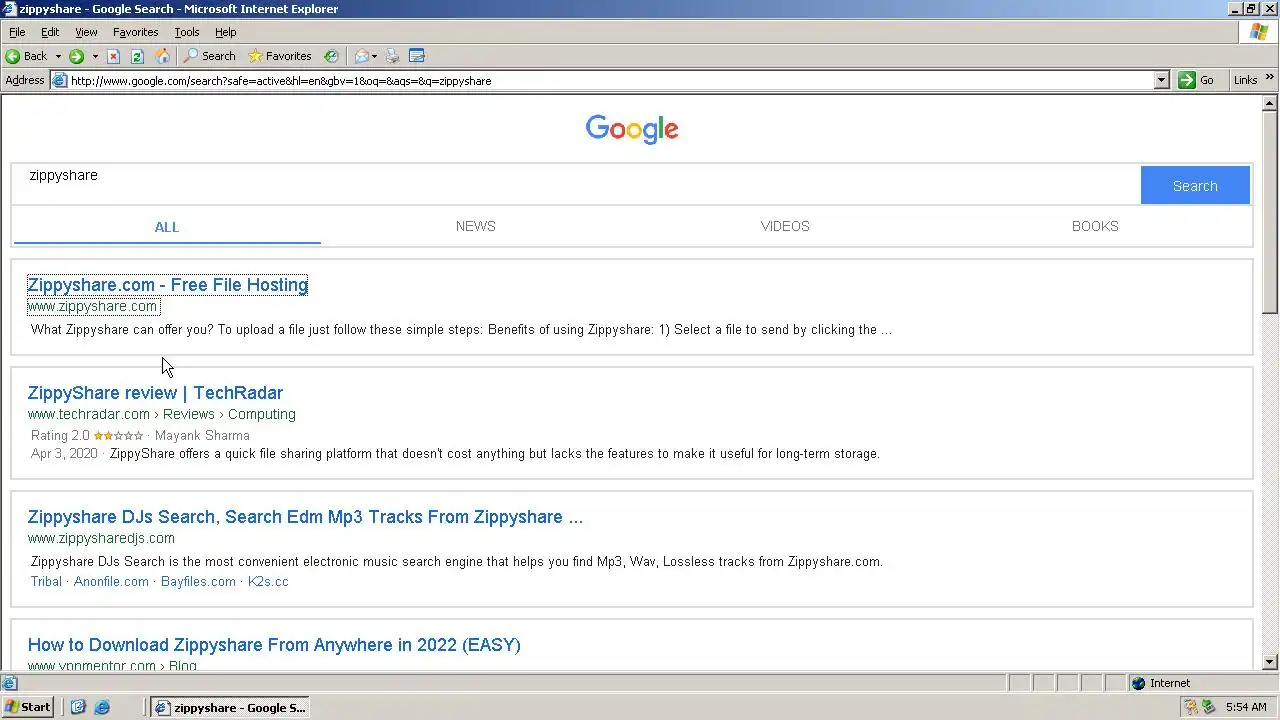Open the Tribal sitelink

click(46, 581)
